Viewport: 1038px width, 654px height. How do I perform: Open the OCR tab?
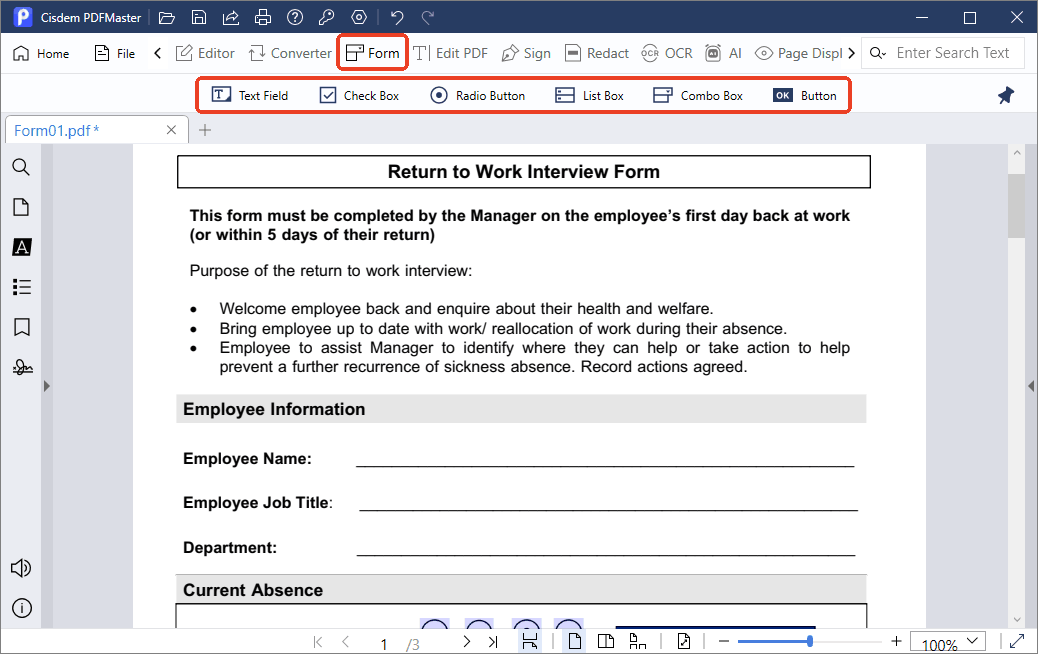(x=667, y=53)
